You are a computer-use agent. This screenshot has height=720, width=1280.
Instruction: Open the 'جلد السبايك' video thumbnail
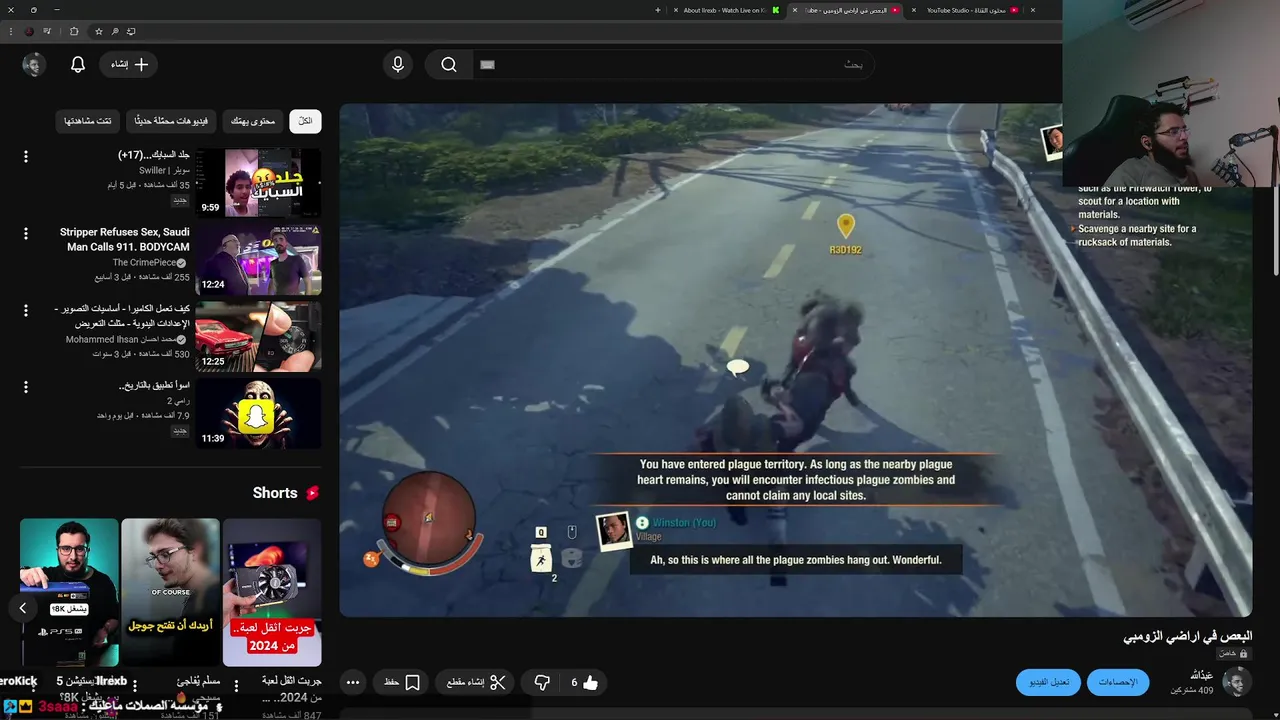click(x=258, y=183)
